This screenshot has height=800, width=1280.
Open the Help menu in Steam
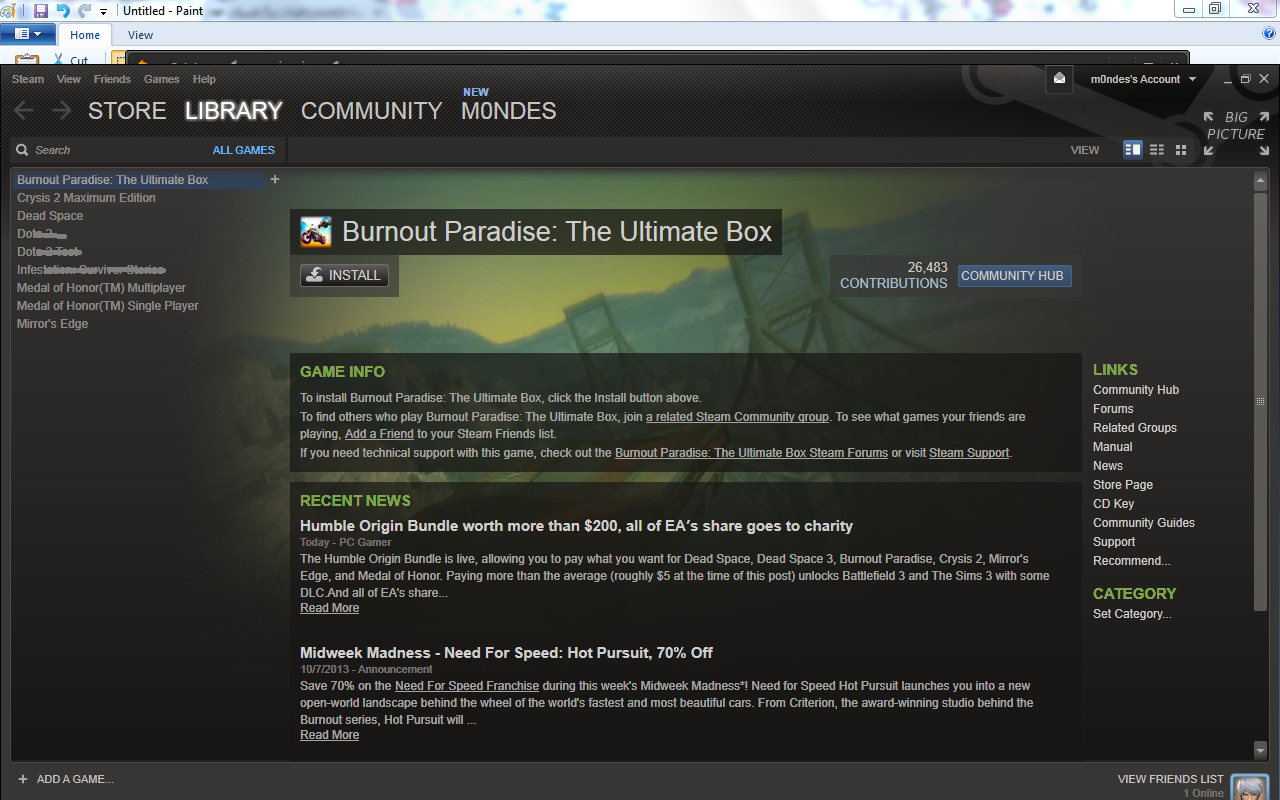click(x=204, y=79)
